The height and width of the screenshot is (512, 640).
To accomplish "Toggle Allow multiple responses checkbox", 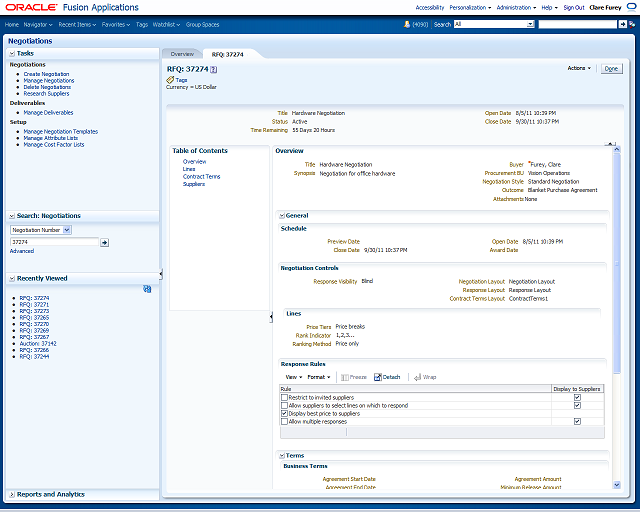I will pos(284,421).
